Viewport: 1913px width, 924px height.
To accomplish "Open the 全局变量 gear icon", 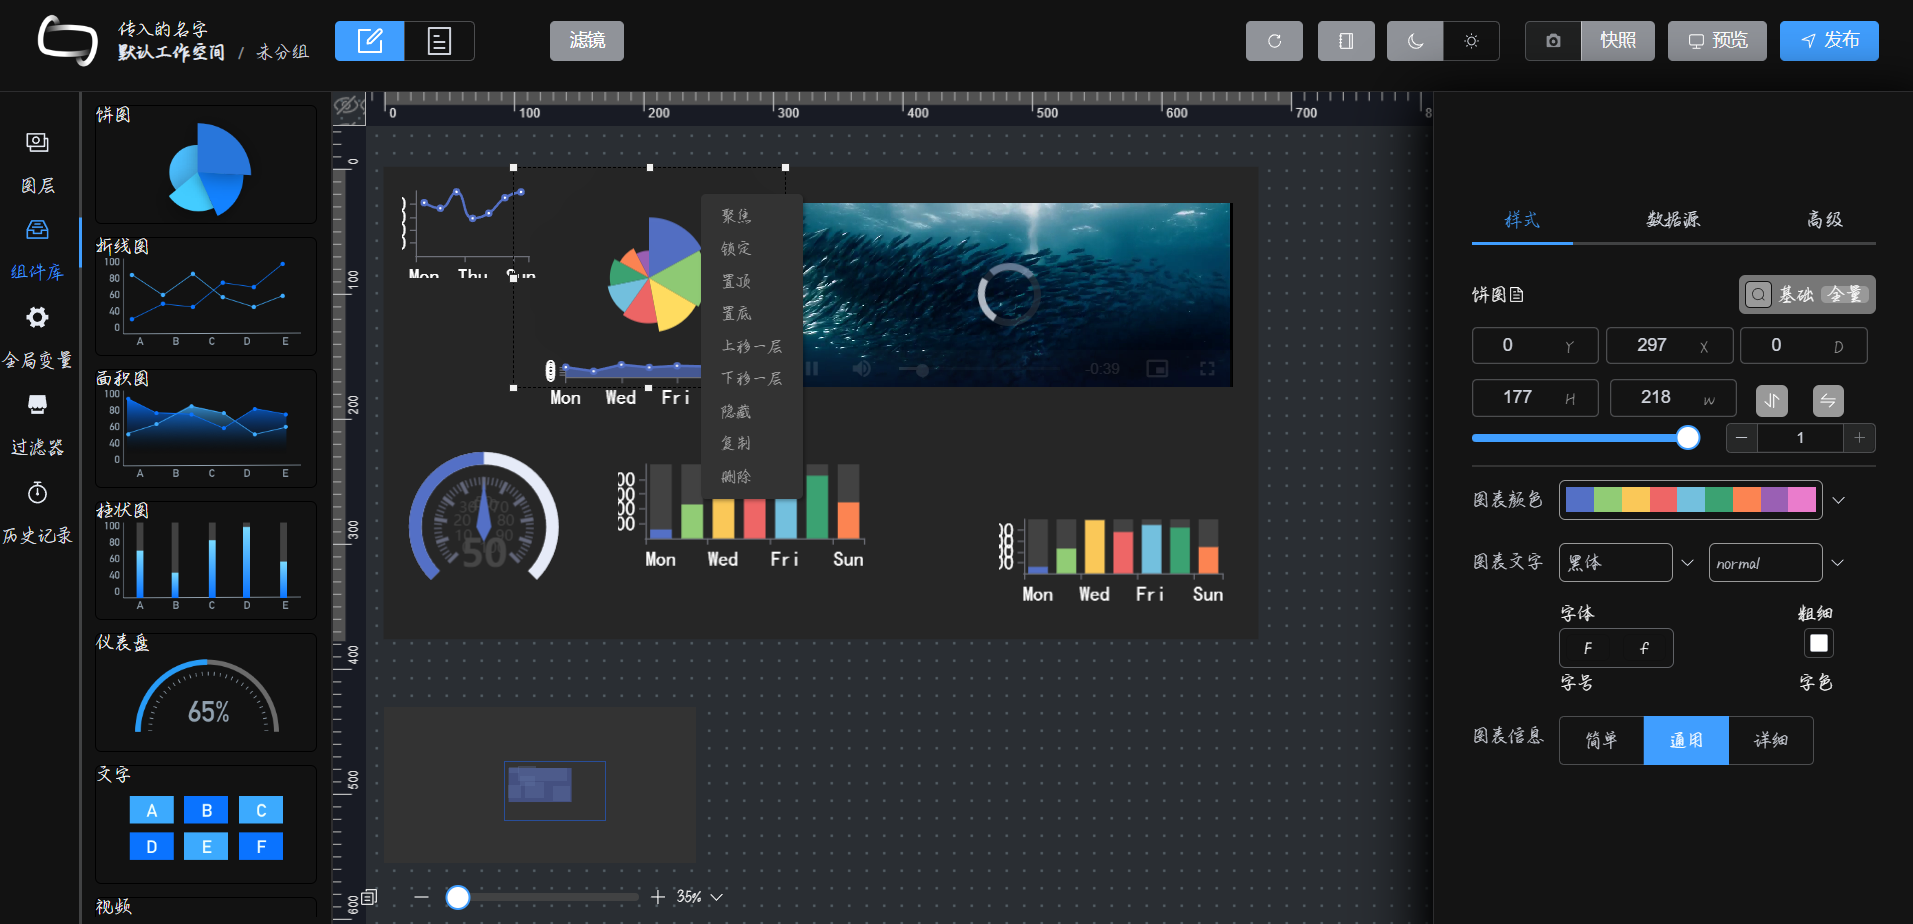I will (37, 317).
